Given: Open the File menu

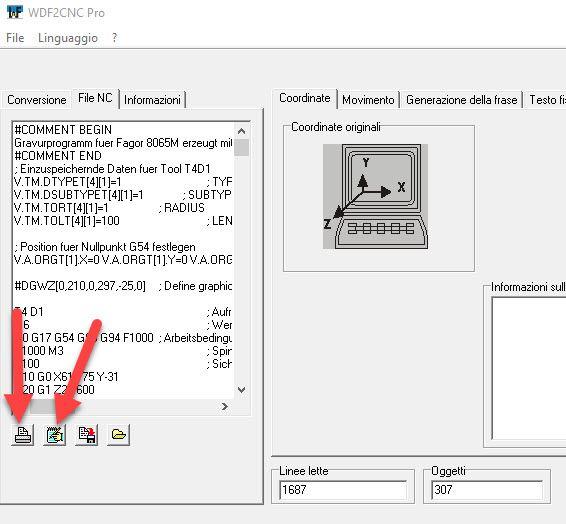Looking at the screenshot, I should [x=15, y=38].
